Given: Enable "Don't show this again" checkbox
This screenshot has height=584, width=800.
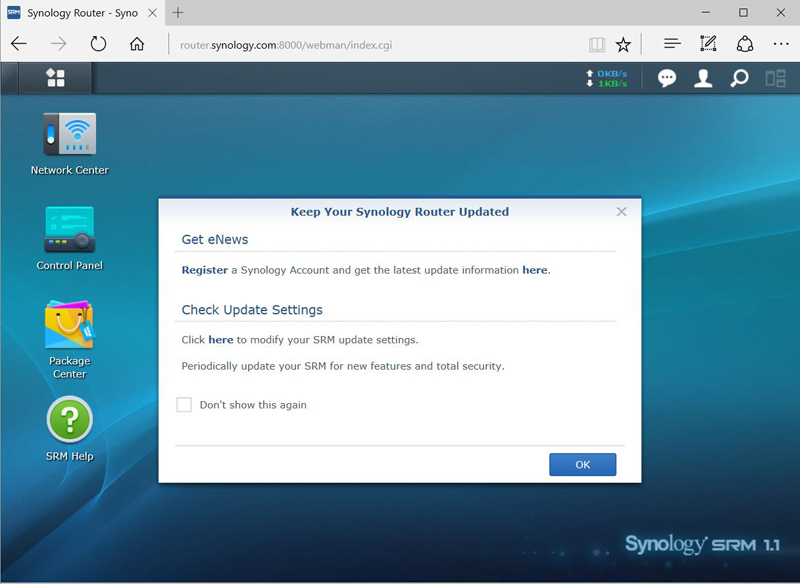Looking at the screenshot, I should (x=184, y=405).
